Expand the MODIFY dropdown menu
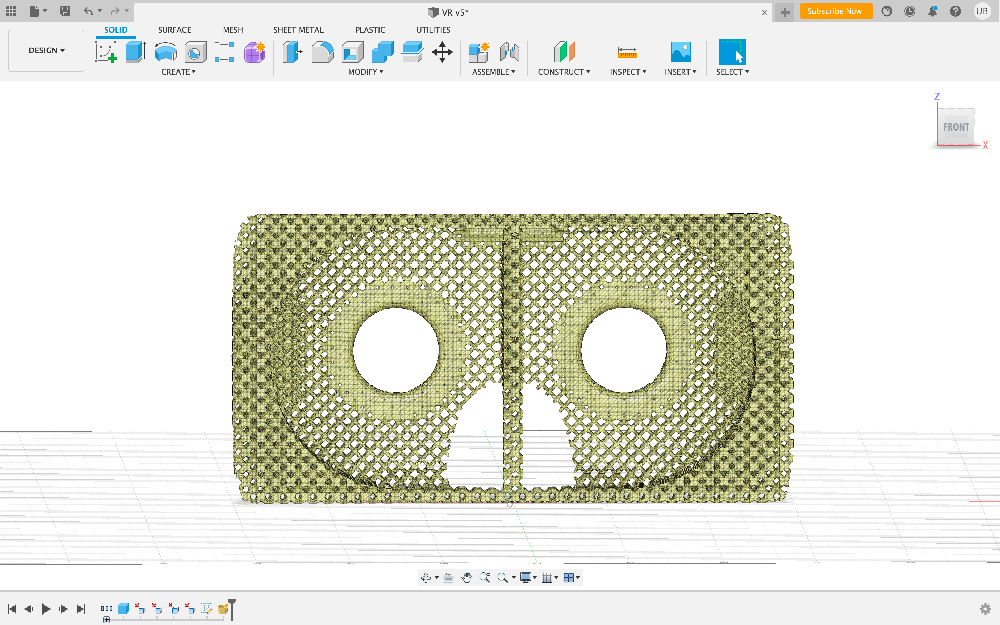 tap(365, 72)
